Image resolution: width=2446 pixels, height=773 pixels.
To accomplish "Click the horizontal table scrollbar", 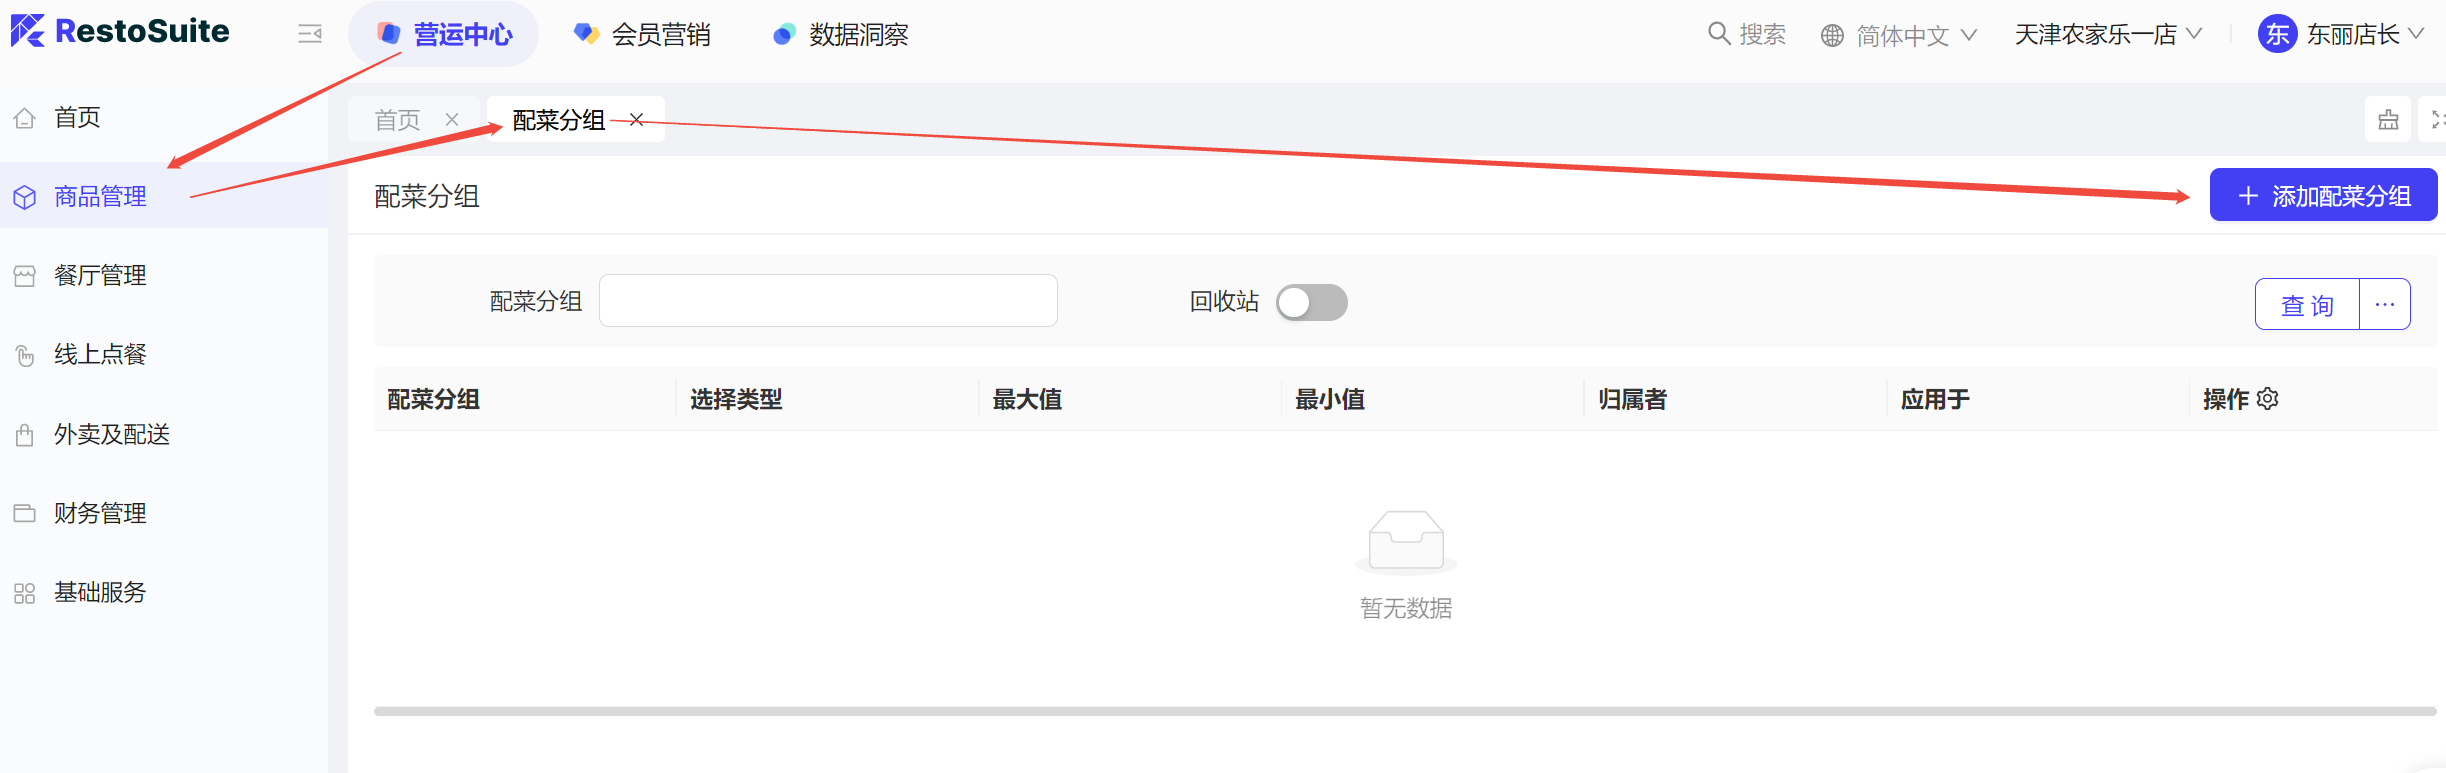I will tap(1405, 711).
